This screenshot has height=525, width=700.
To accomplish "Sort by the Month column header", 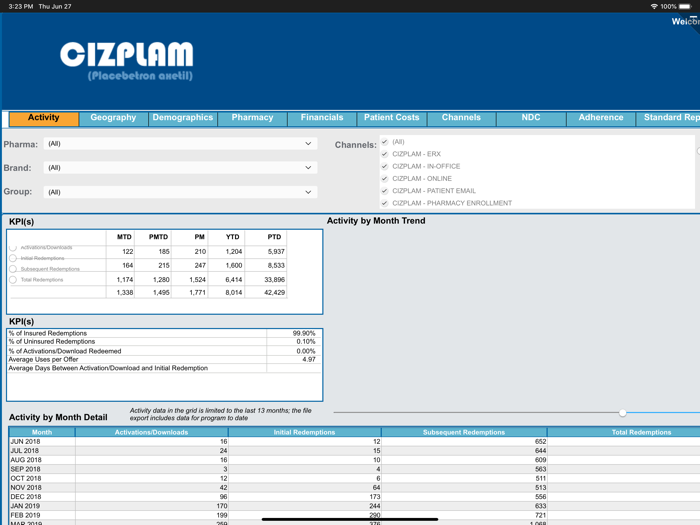I will coord(42,432).
